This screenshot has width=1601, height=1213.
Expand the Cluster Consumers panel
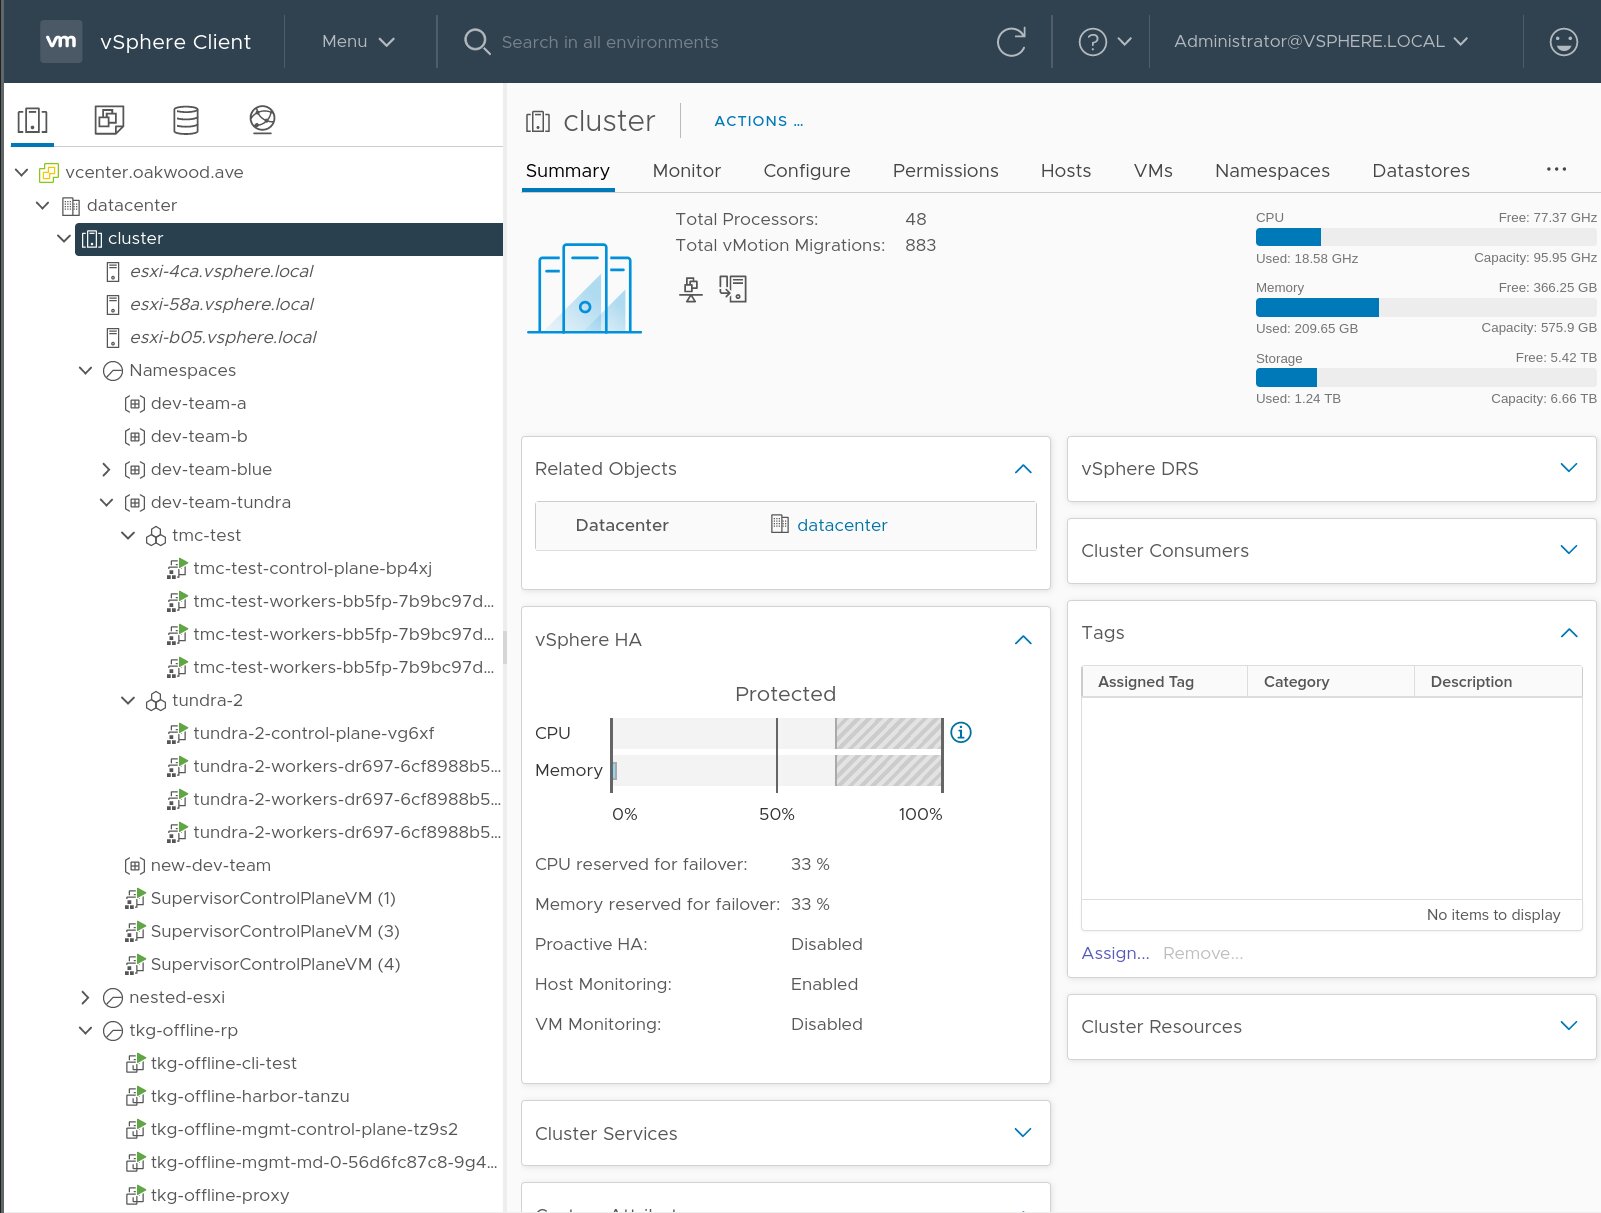click(x=1569, y=550)
